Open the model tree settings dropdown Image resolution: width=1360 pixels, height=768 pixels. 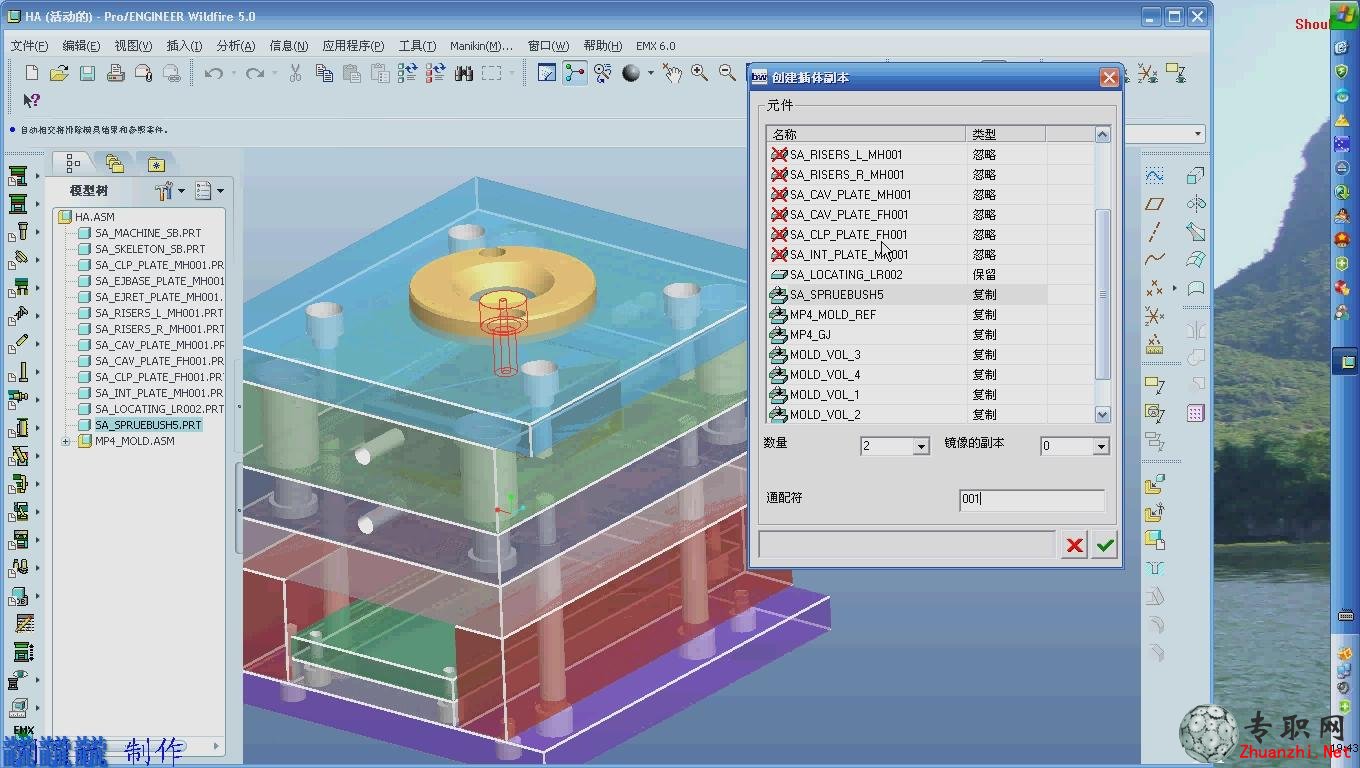170,190
